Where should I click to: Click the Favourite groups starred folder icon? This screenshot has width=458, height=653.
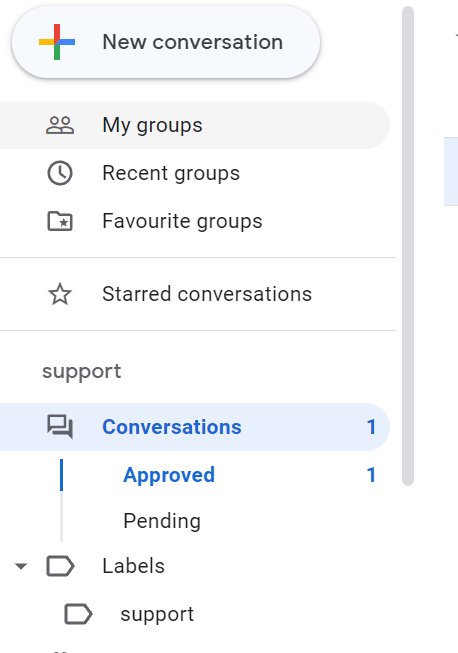pos(60,221)
